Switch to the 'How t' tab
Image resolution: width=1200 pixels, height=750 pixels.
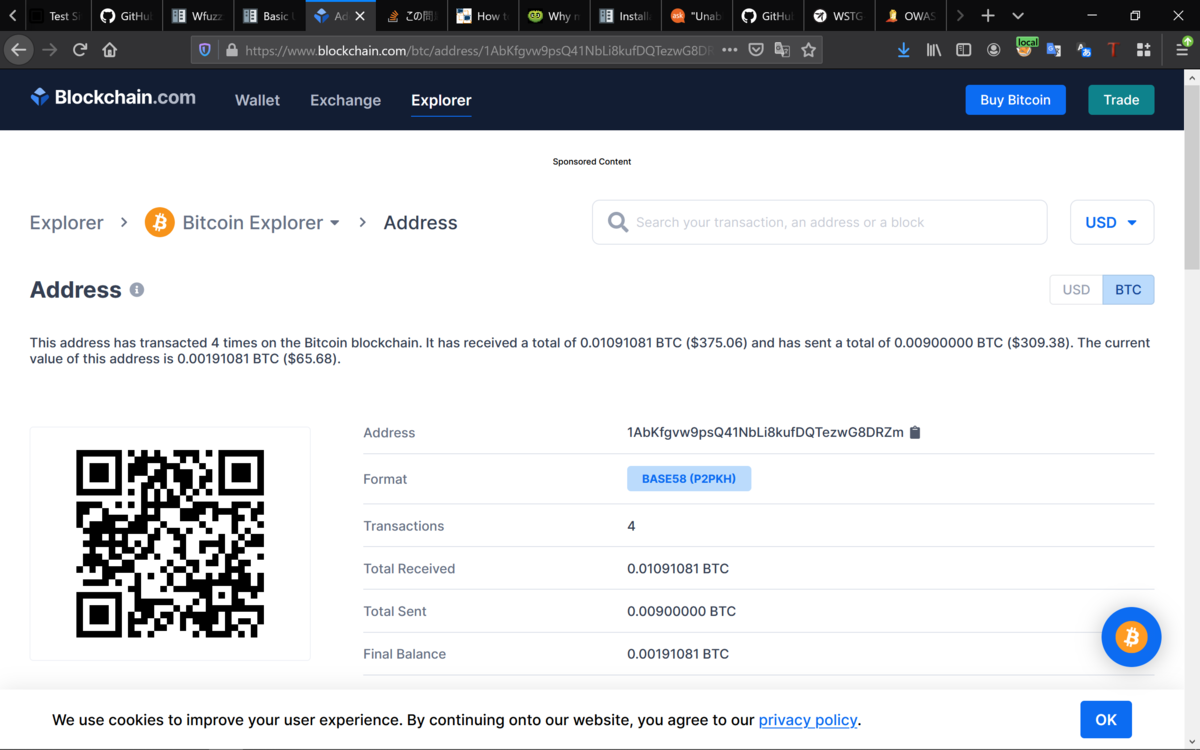point(482,16)
